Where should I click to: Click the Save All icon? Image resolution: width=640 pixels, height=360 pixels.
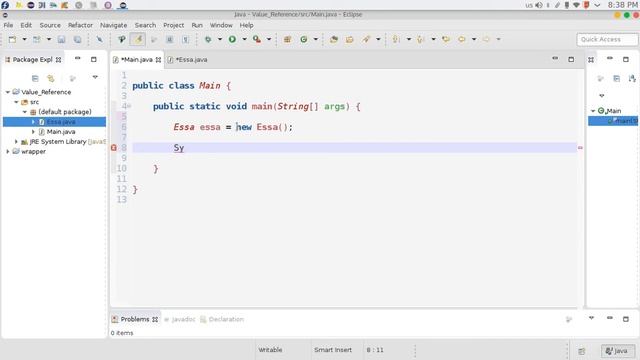pos(77,39)
